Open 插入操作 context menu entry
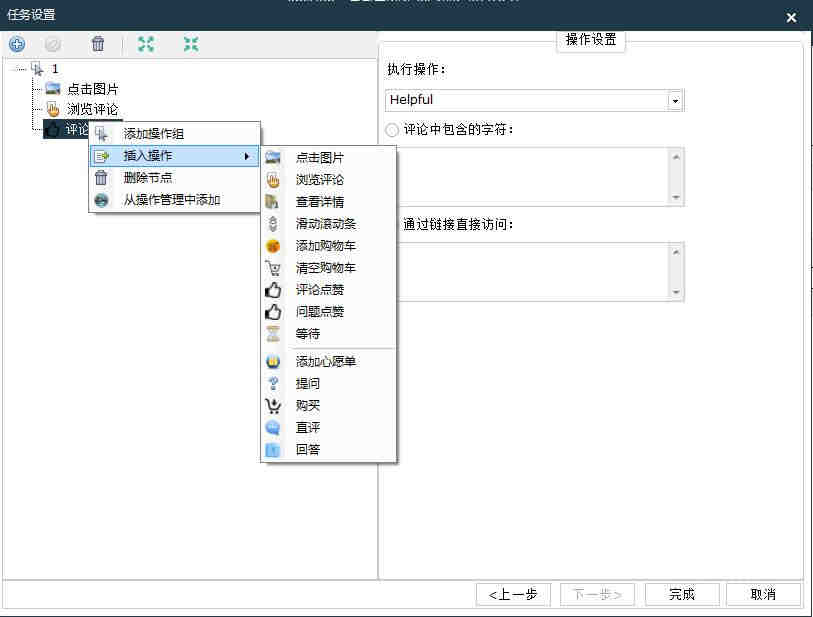The width and height of the screenshot is (813, 617). pos(175,156)
